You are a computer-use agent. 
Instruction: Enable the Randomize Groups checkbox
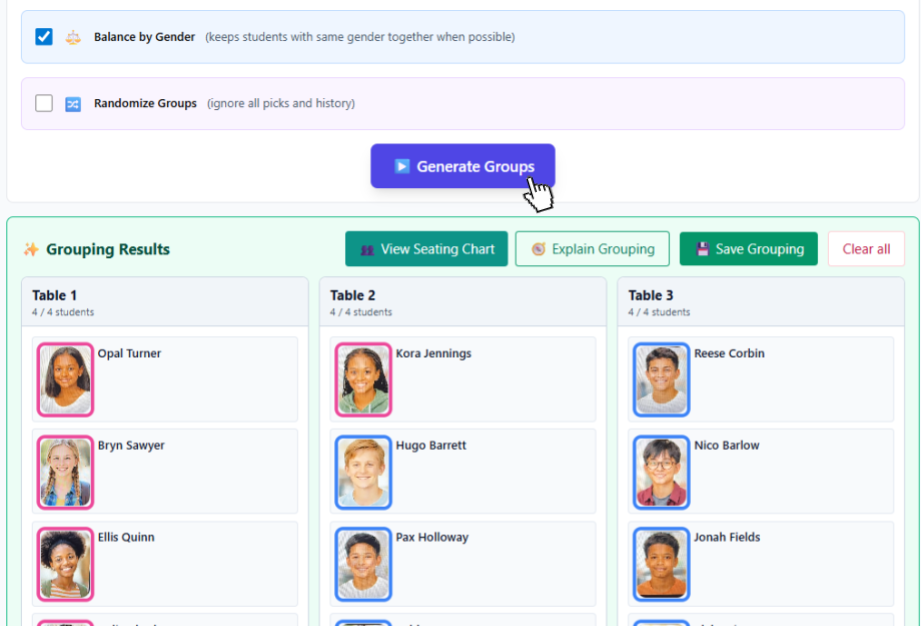(x=44, y=103)
